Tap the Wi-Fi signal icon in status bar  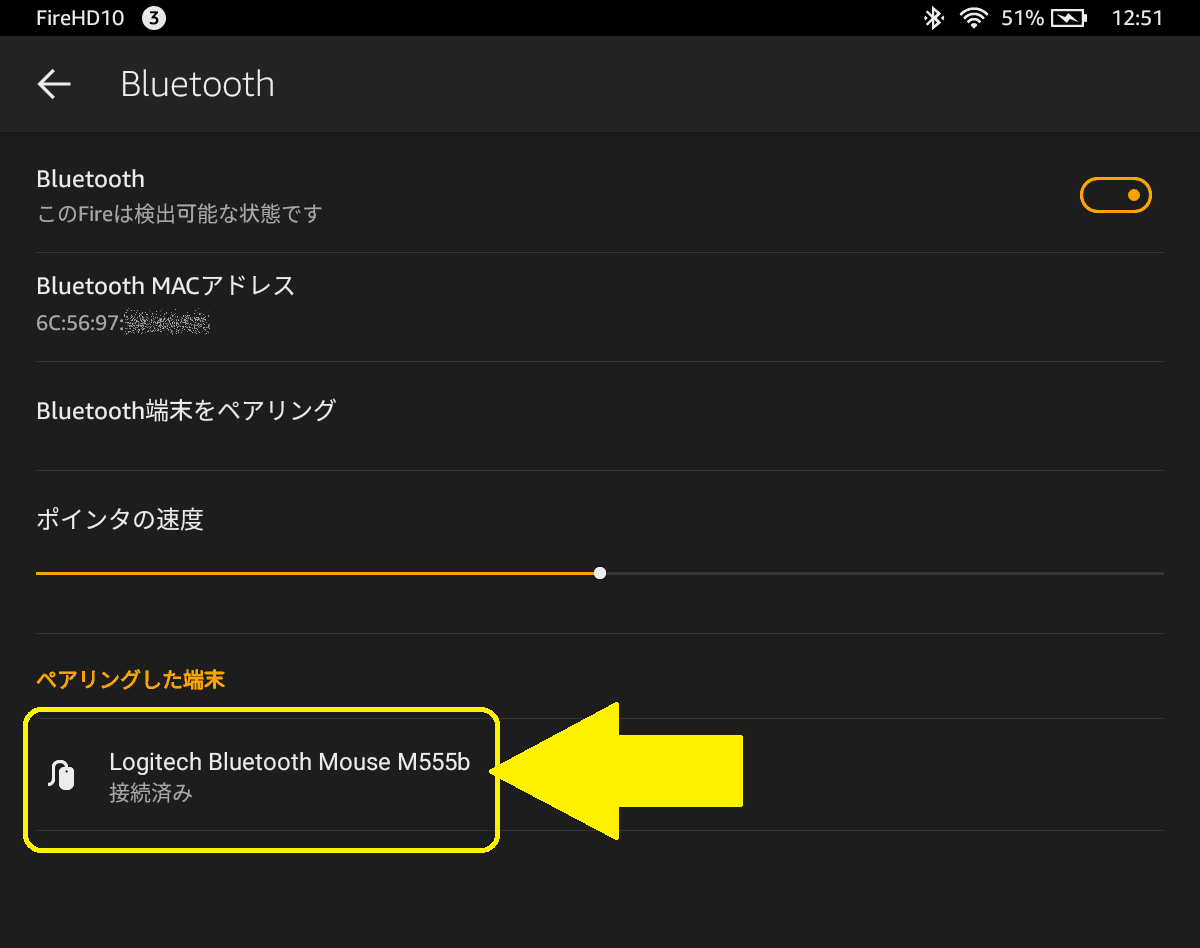973,18
